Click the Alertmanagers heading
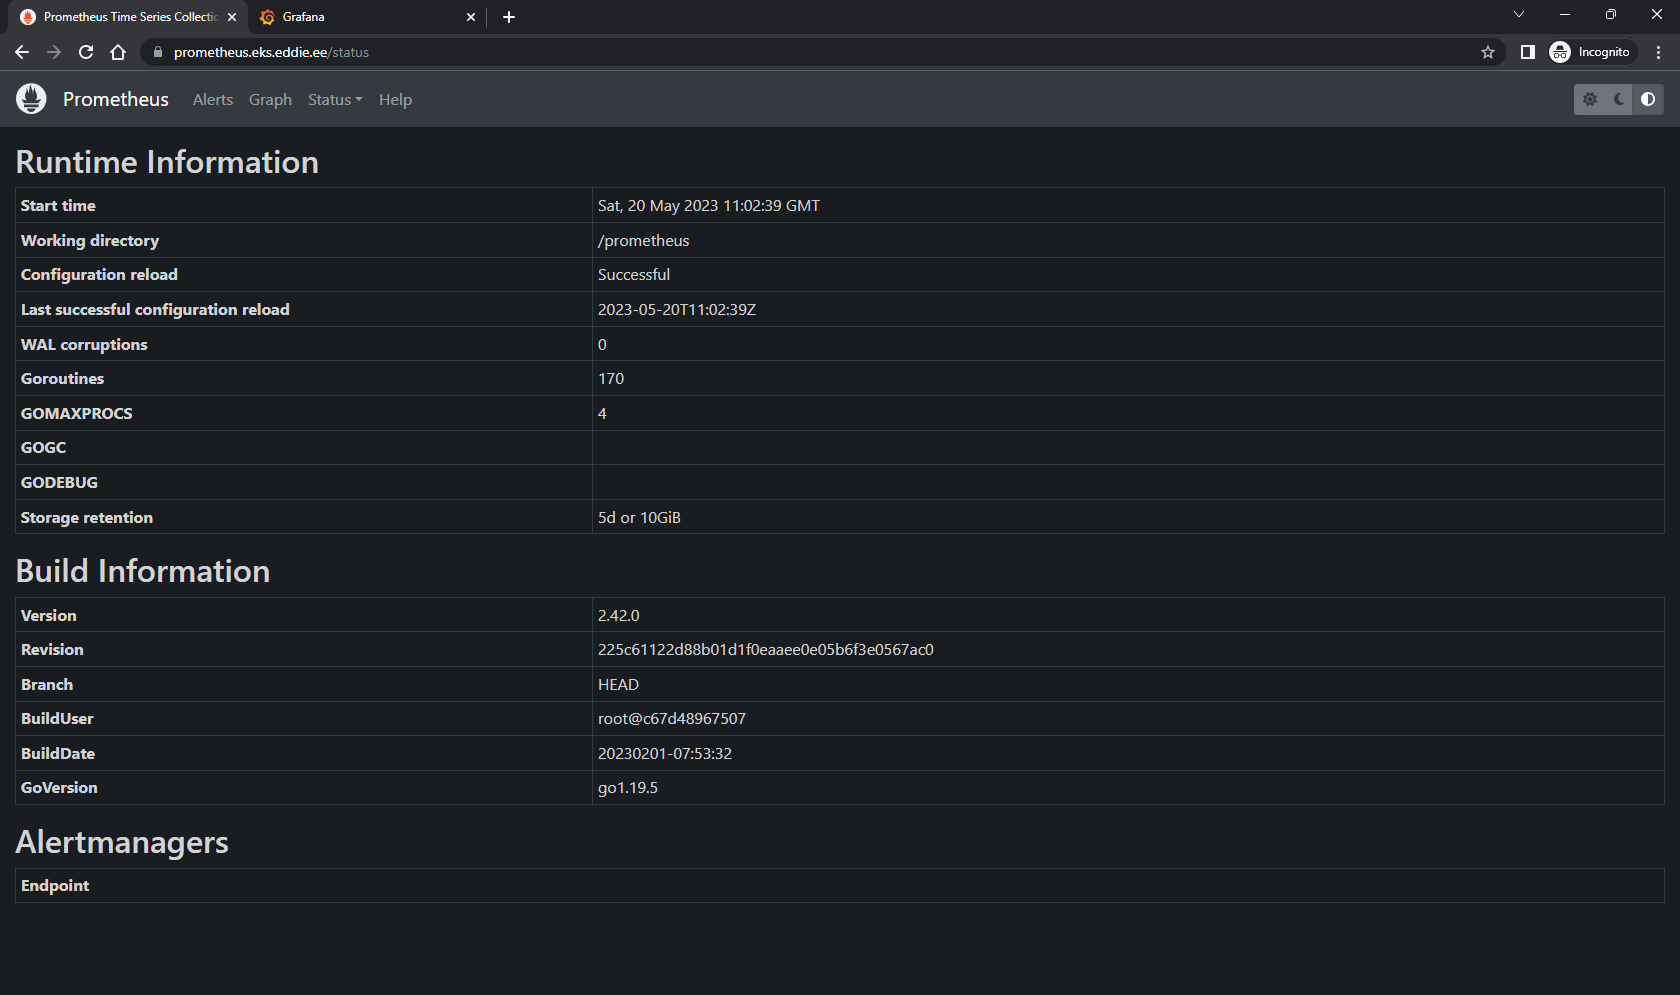 [x=122, y=842]
